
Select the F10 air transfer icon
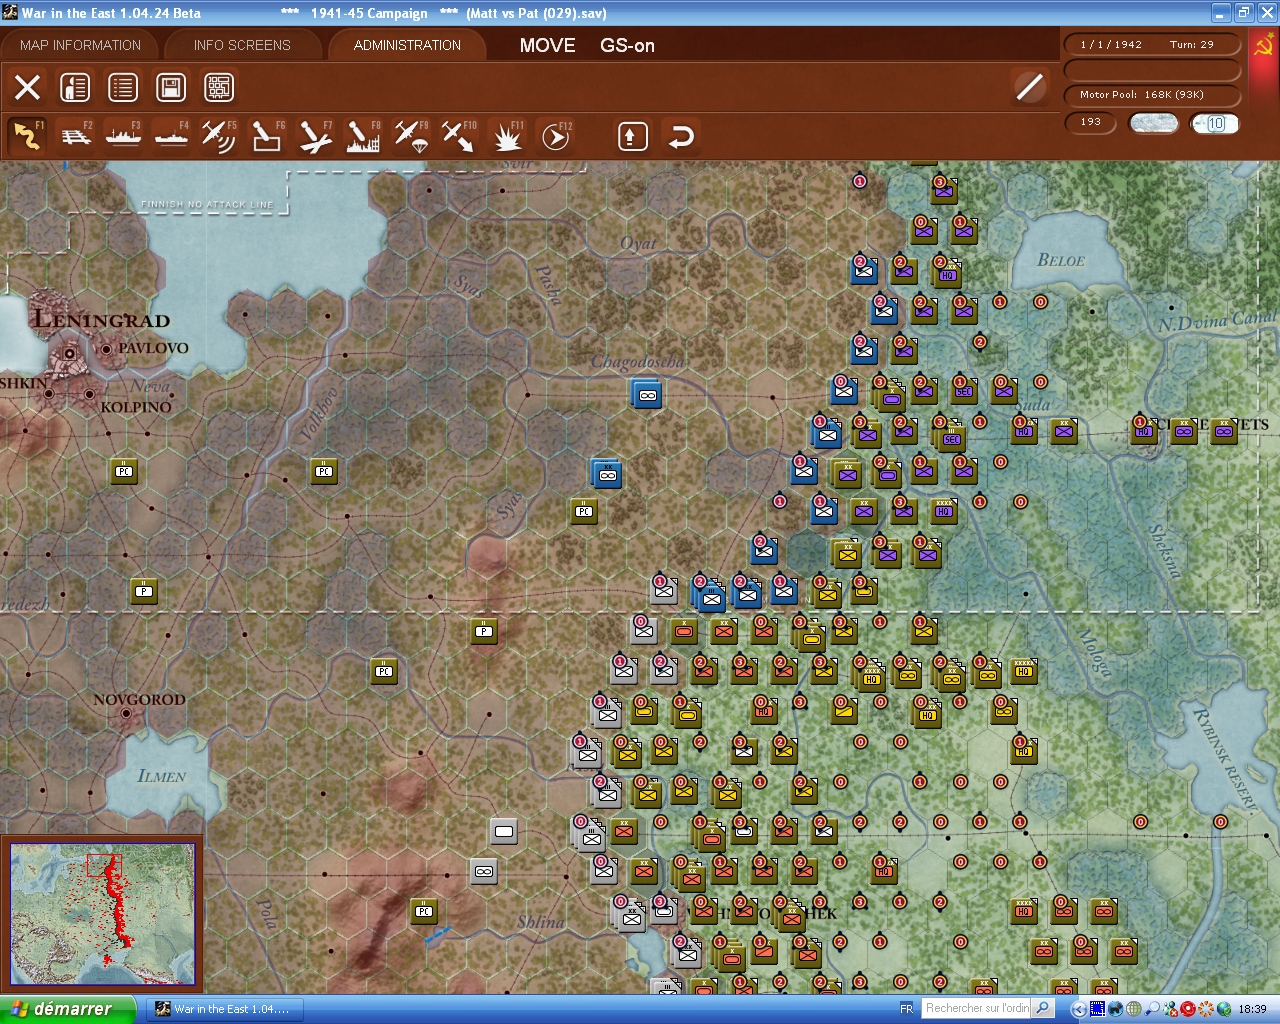(459, 136)
